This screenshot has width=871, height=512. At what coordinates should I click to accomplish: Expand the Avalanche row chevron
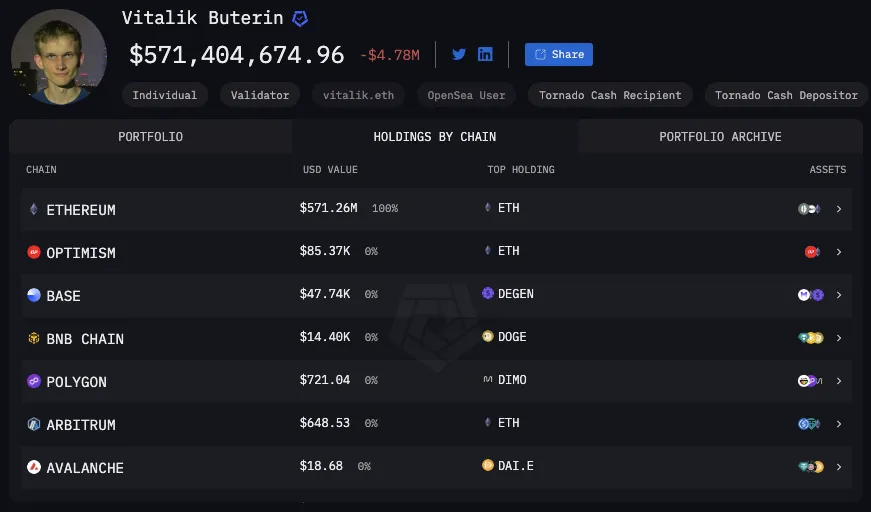[839, 467]
